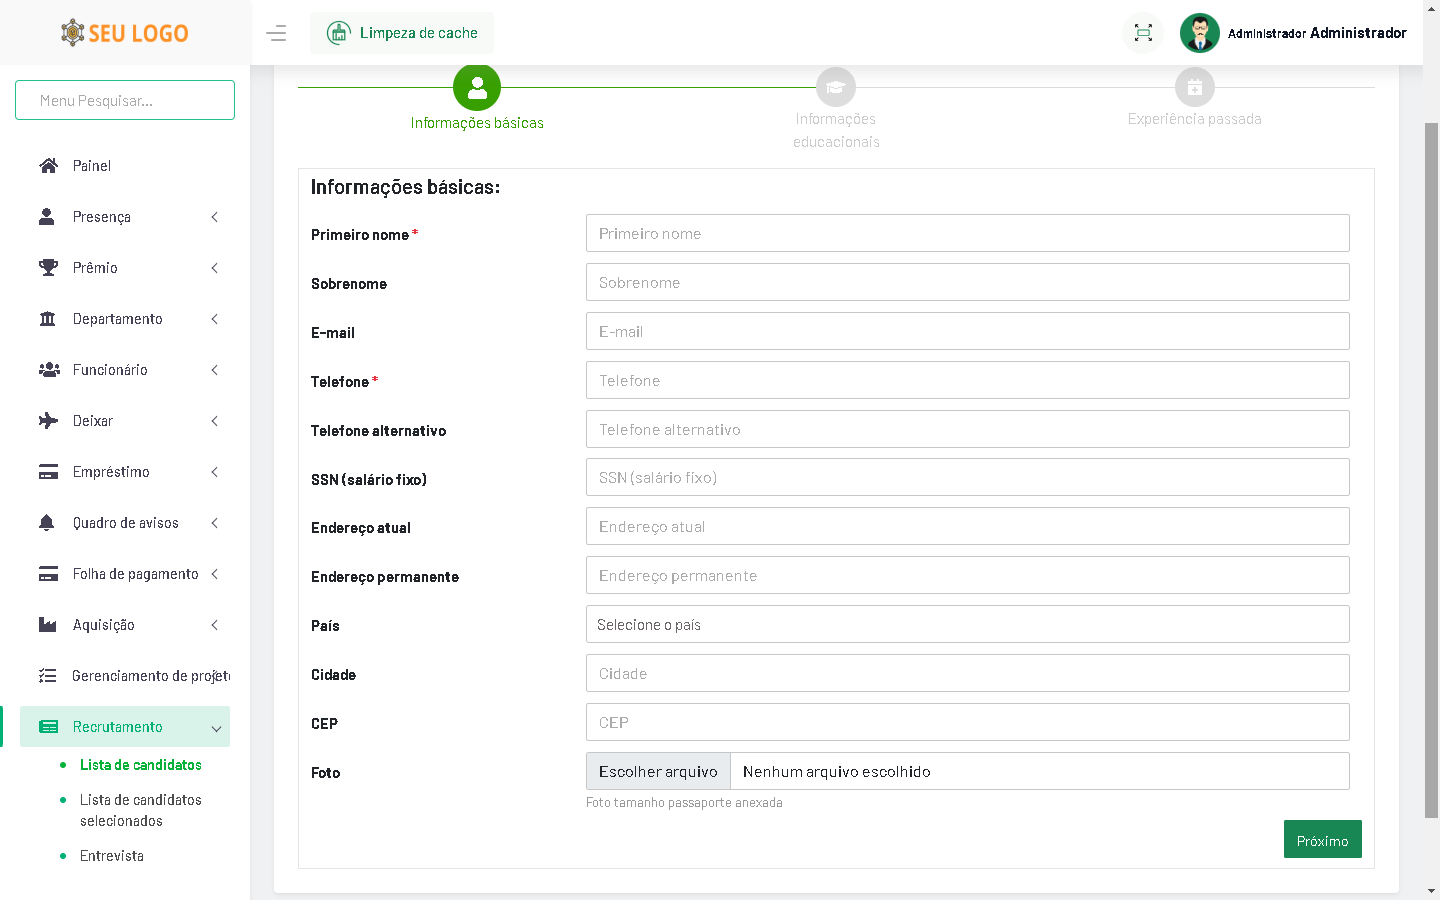Click the hamburger menu toggle icon
This screenshot has width=1440, height=900.
pyautogui.click(x=276, y=33)
